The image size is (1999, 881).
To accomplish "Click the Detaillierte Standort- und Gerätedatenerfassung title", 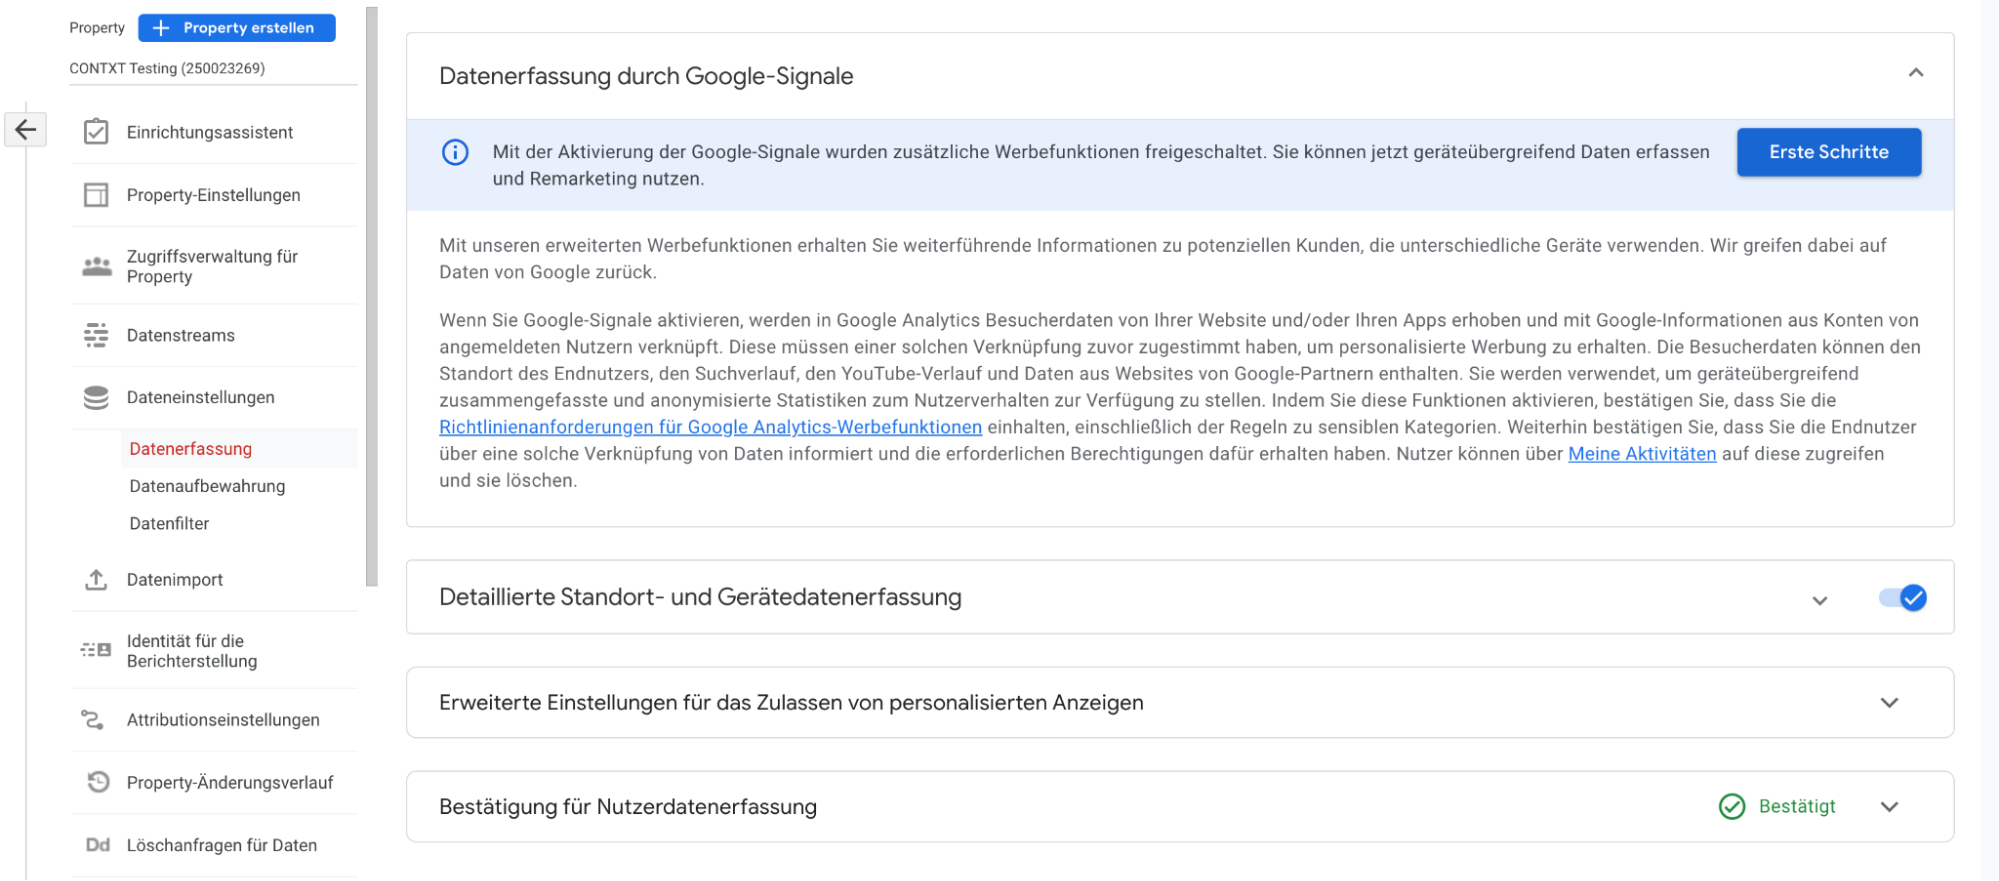I will pos(700,597).
